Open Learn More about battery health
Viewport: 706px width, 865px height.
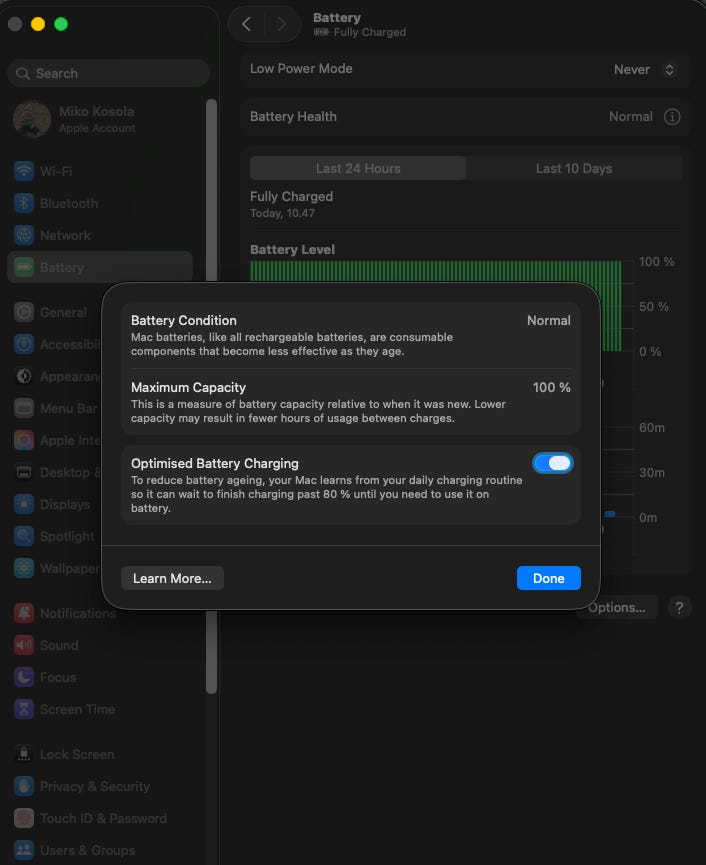click(x=172, y=578)
